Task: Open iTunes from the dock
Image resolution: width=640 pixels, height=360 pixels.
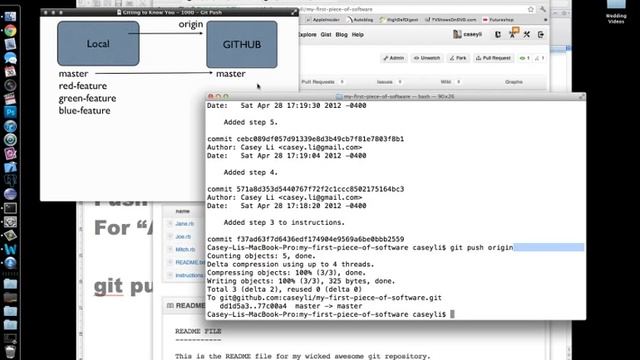Action: (x=10, y=126)
